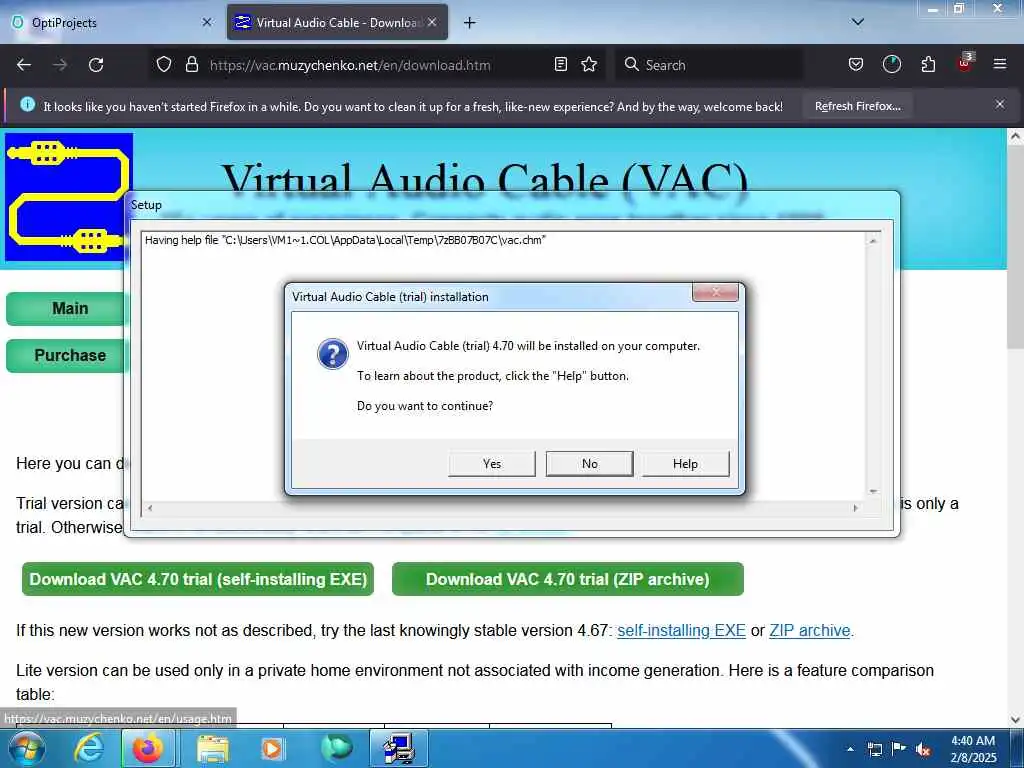Open the Main page menu button

click(x=66, y=308)
